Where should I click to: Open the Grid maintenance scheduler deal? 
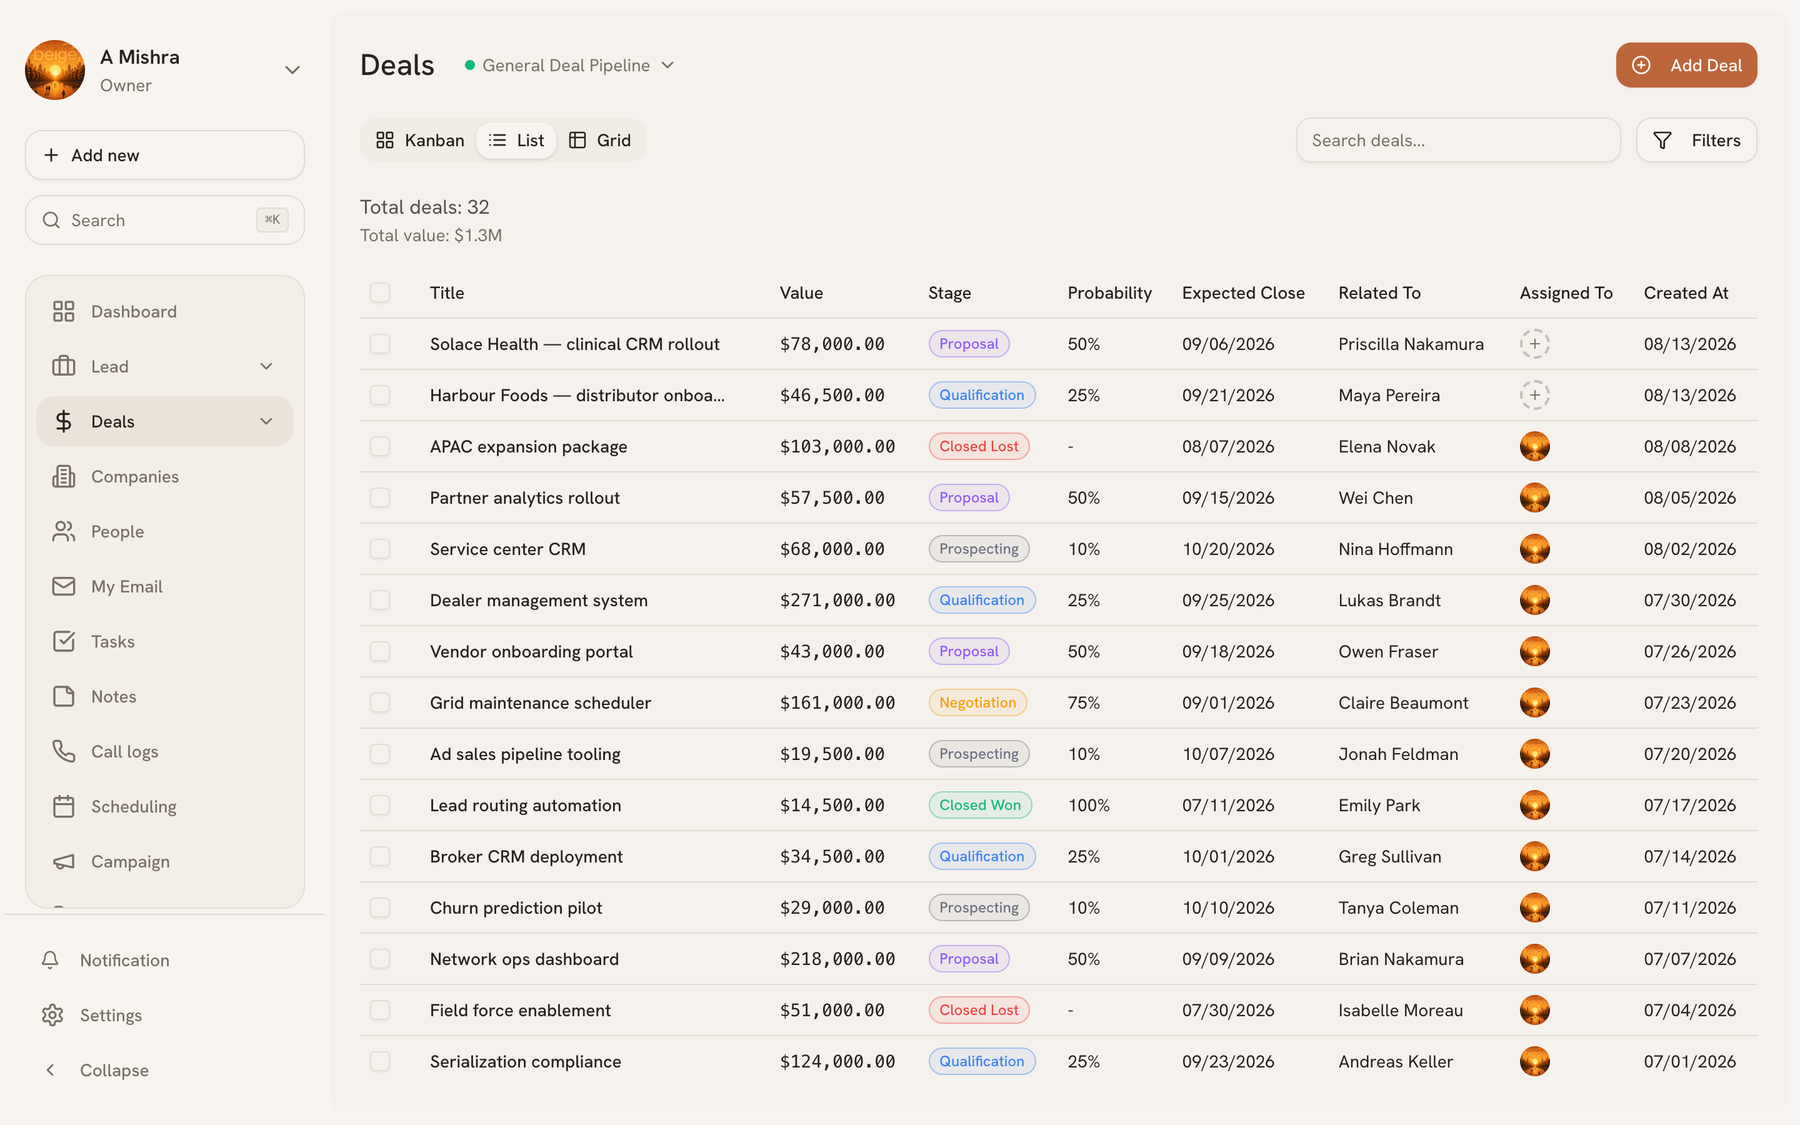pos(540,703)
